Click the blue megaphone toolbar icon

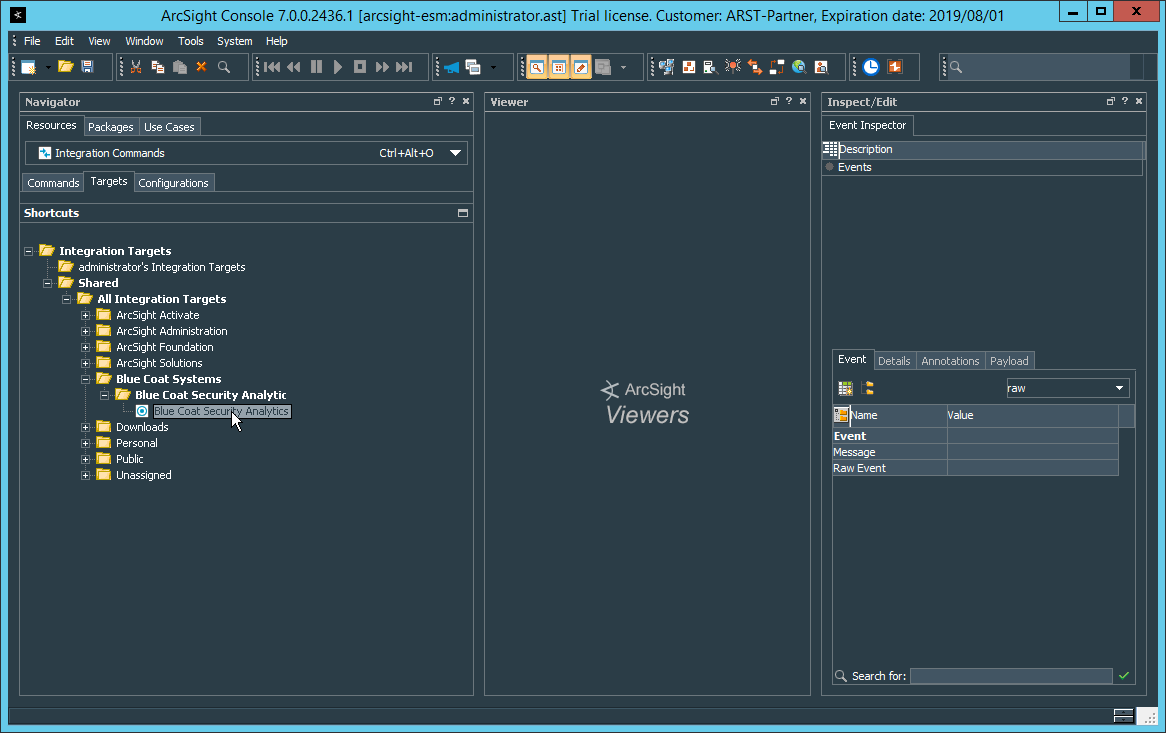pyautogui.click(x=451, y=67)
